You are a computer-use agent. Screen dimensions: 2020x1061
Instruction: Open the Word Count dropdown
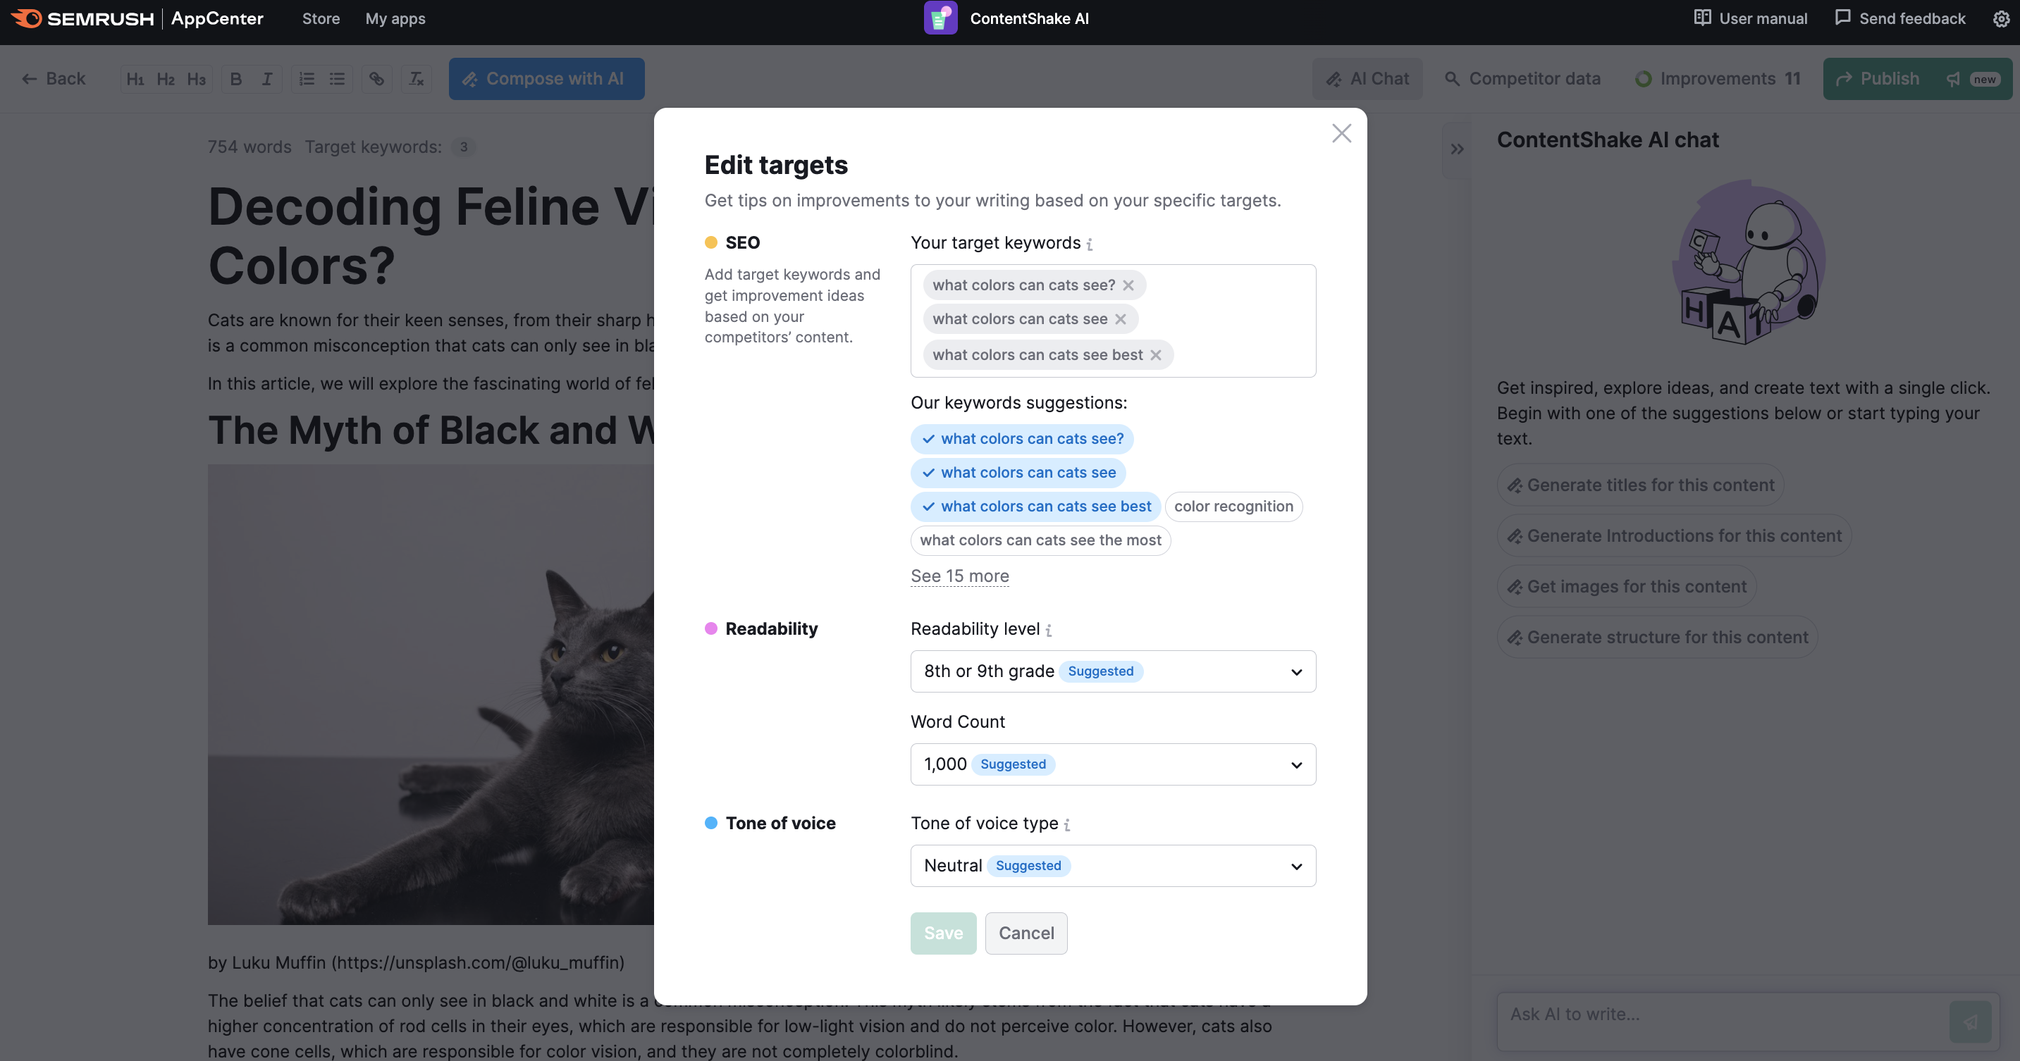(1112, 763)
